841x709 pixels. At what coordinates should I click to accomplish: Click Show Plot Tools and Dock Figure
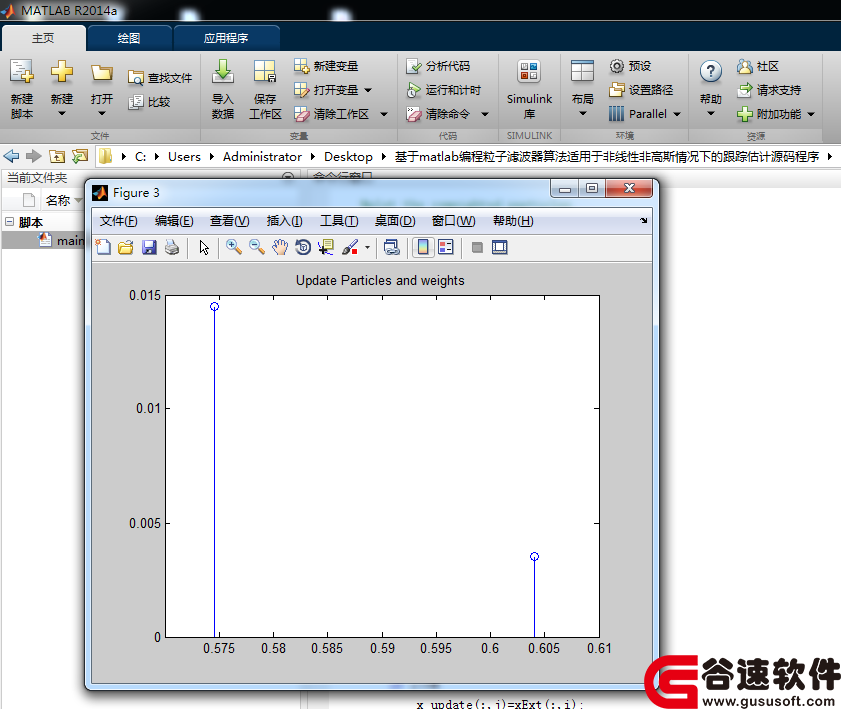coord(499,247)
